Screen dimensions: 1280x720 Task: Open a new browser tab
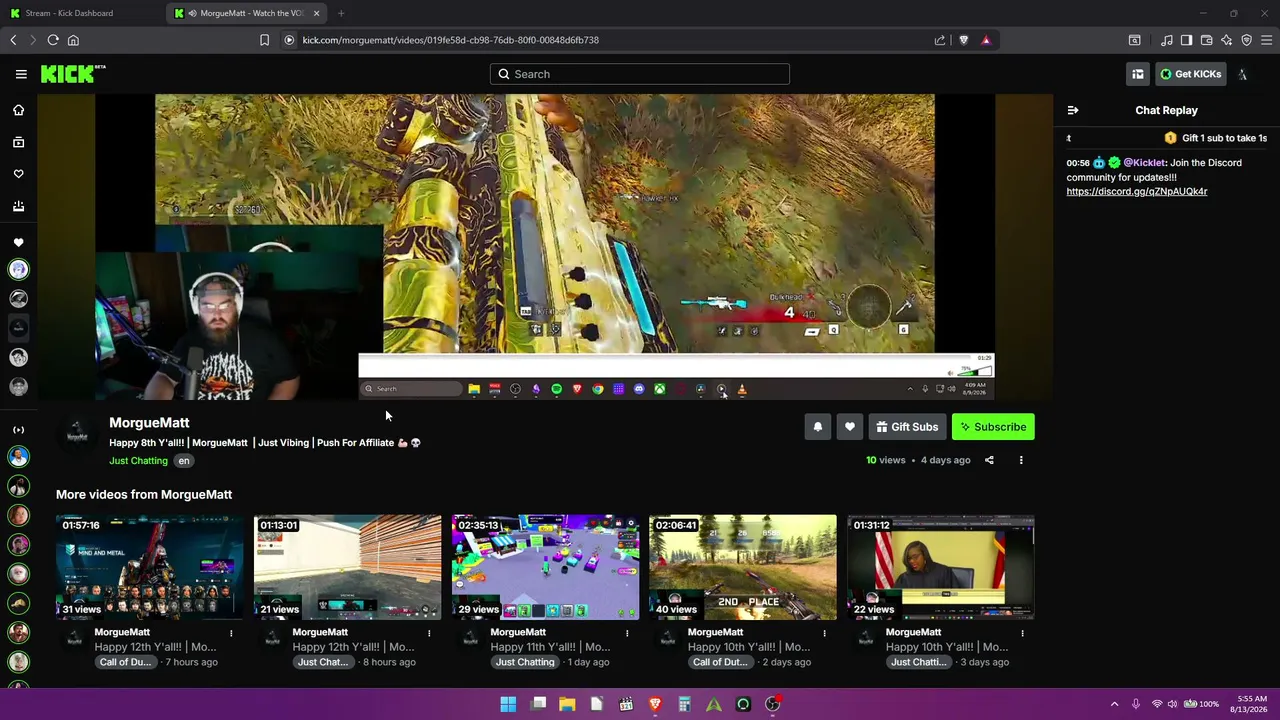pyautogui.click(x=341, y=13)
